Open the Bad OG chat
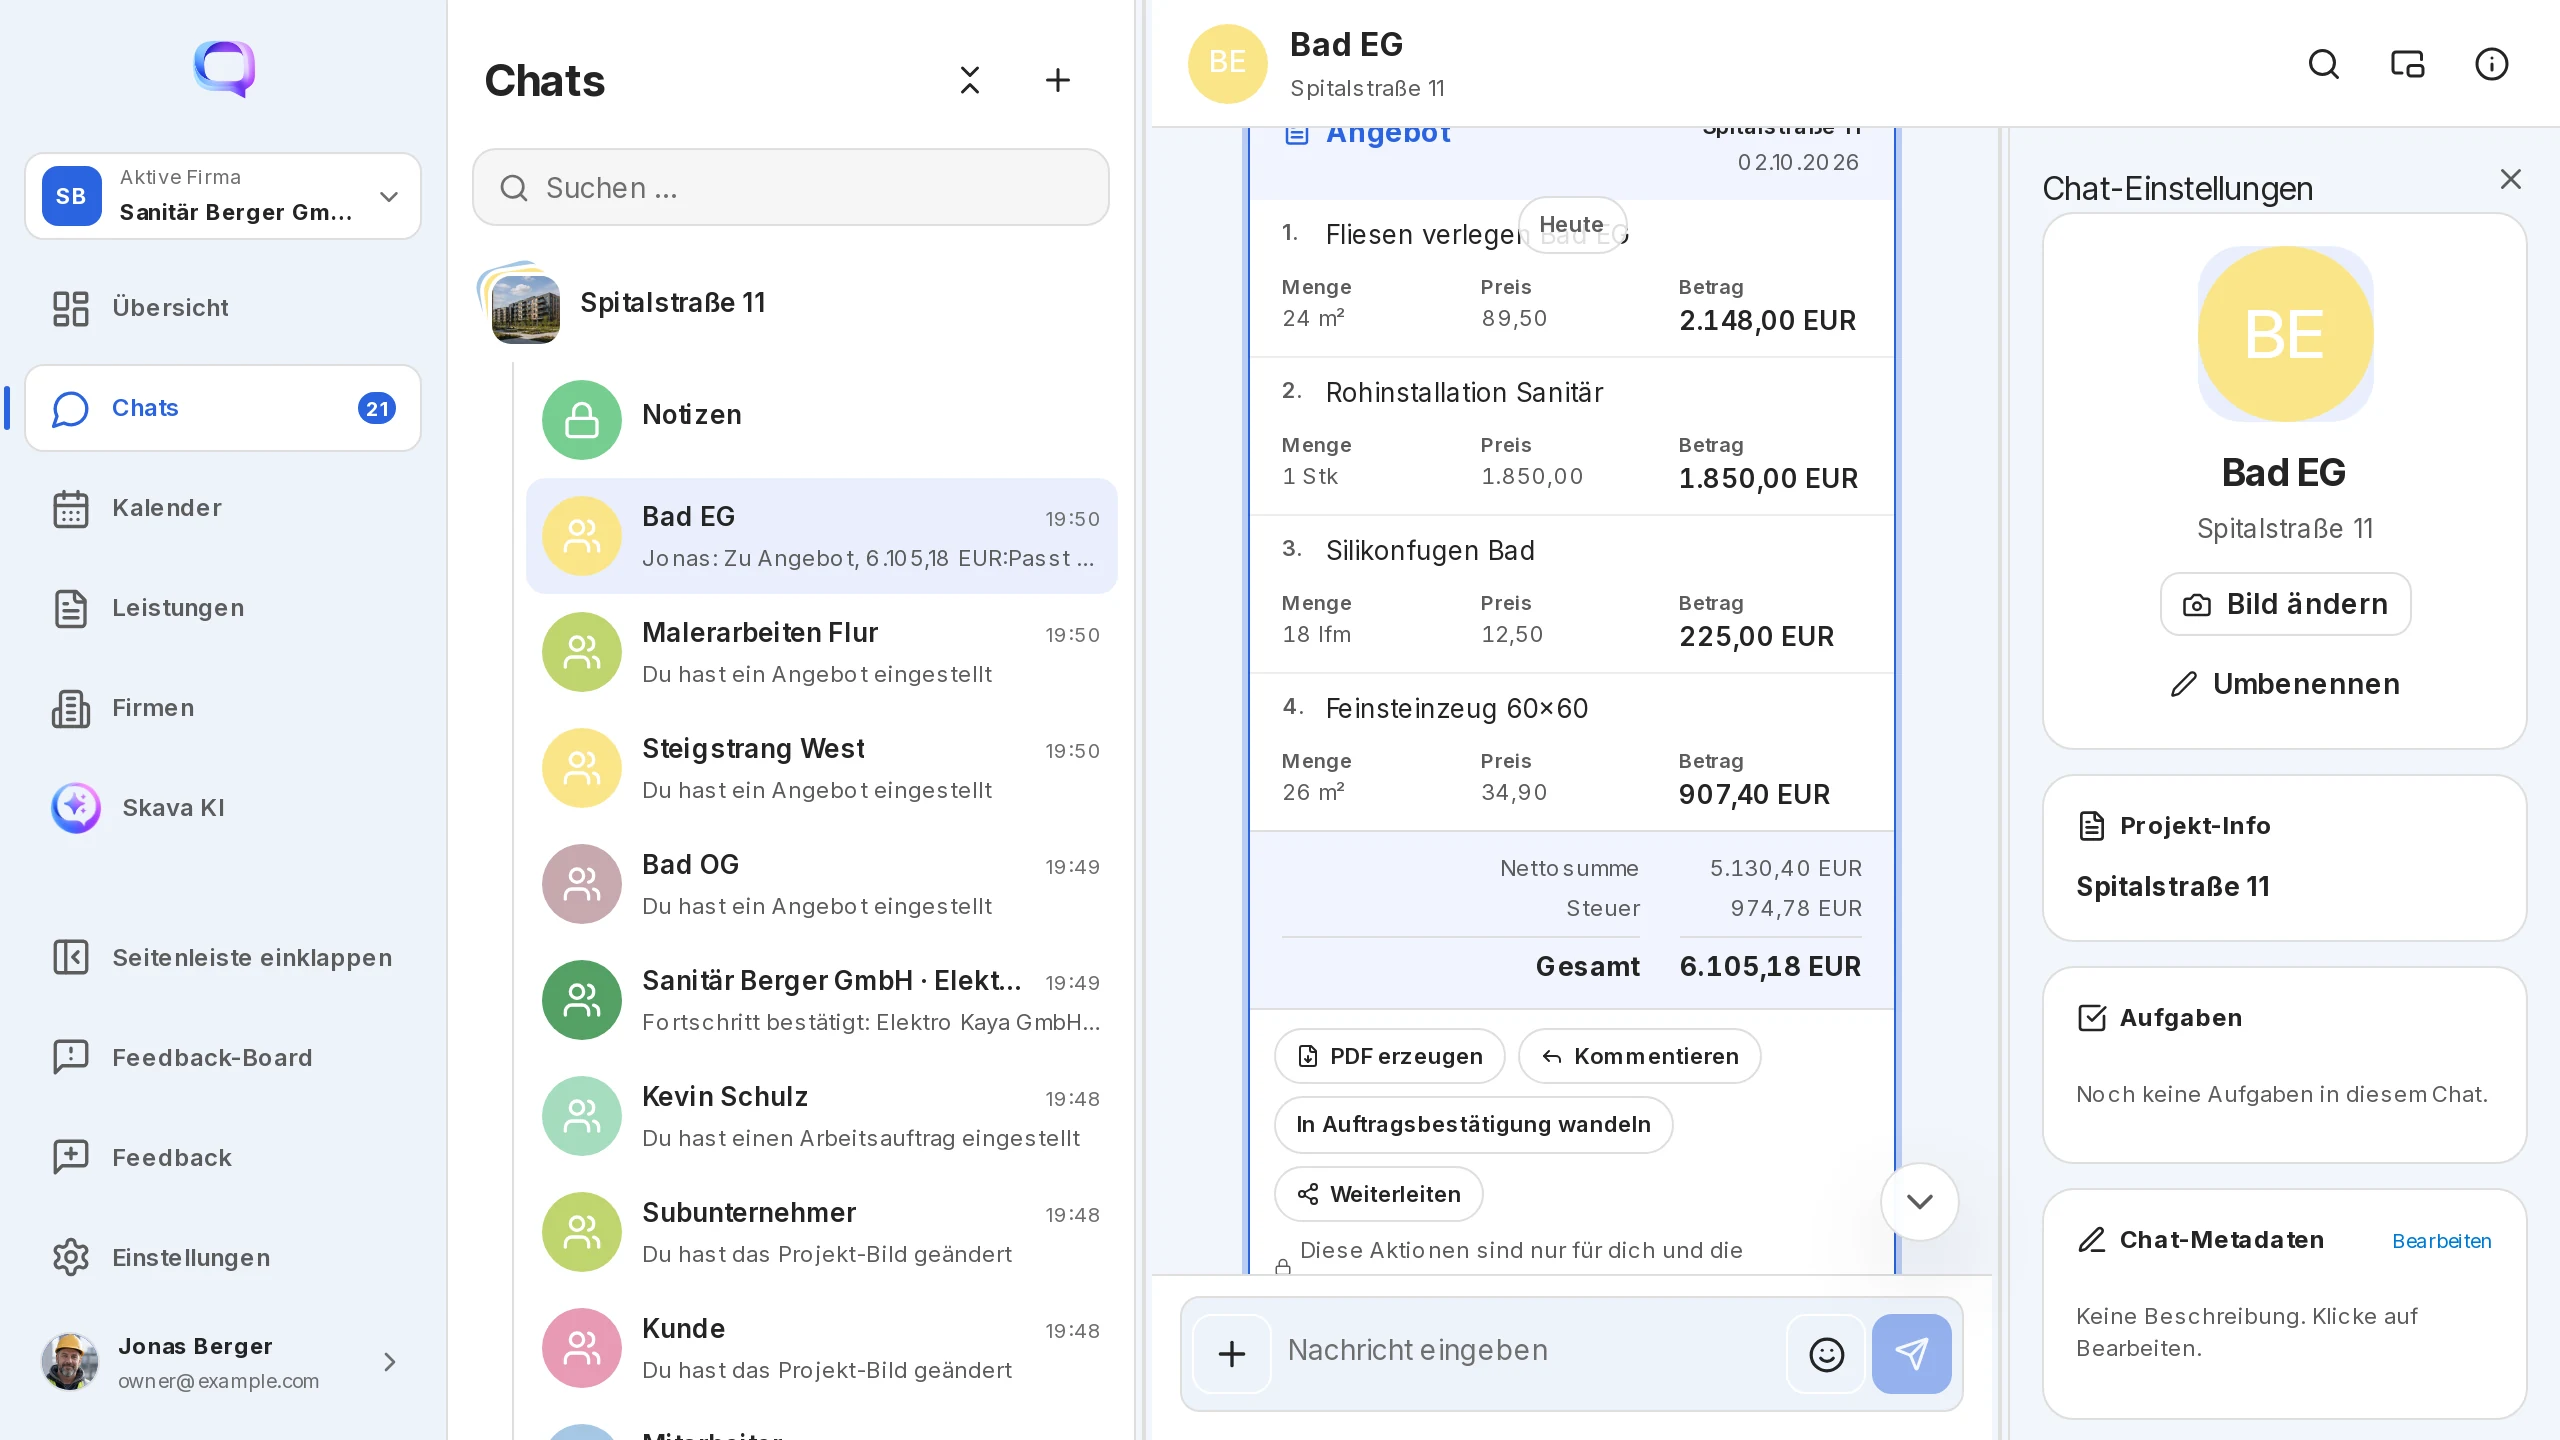 coord(822,884)
